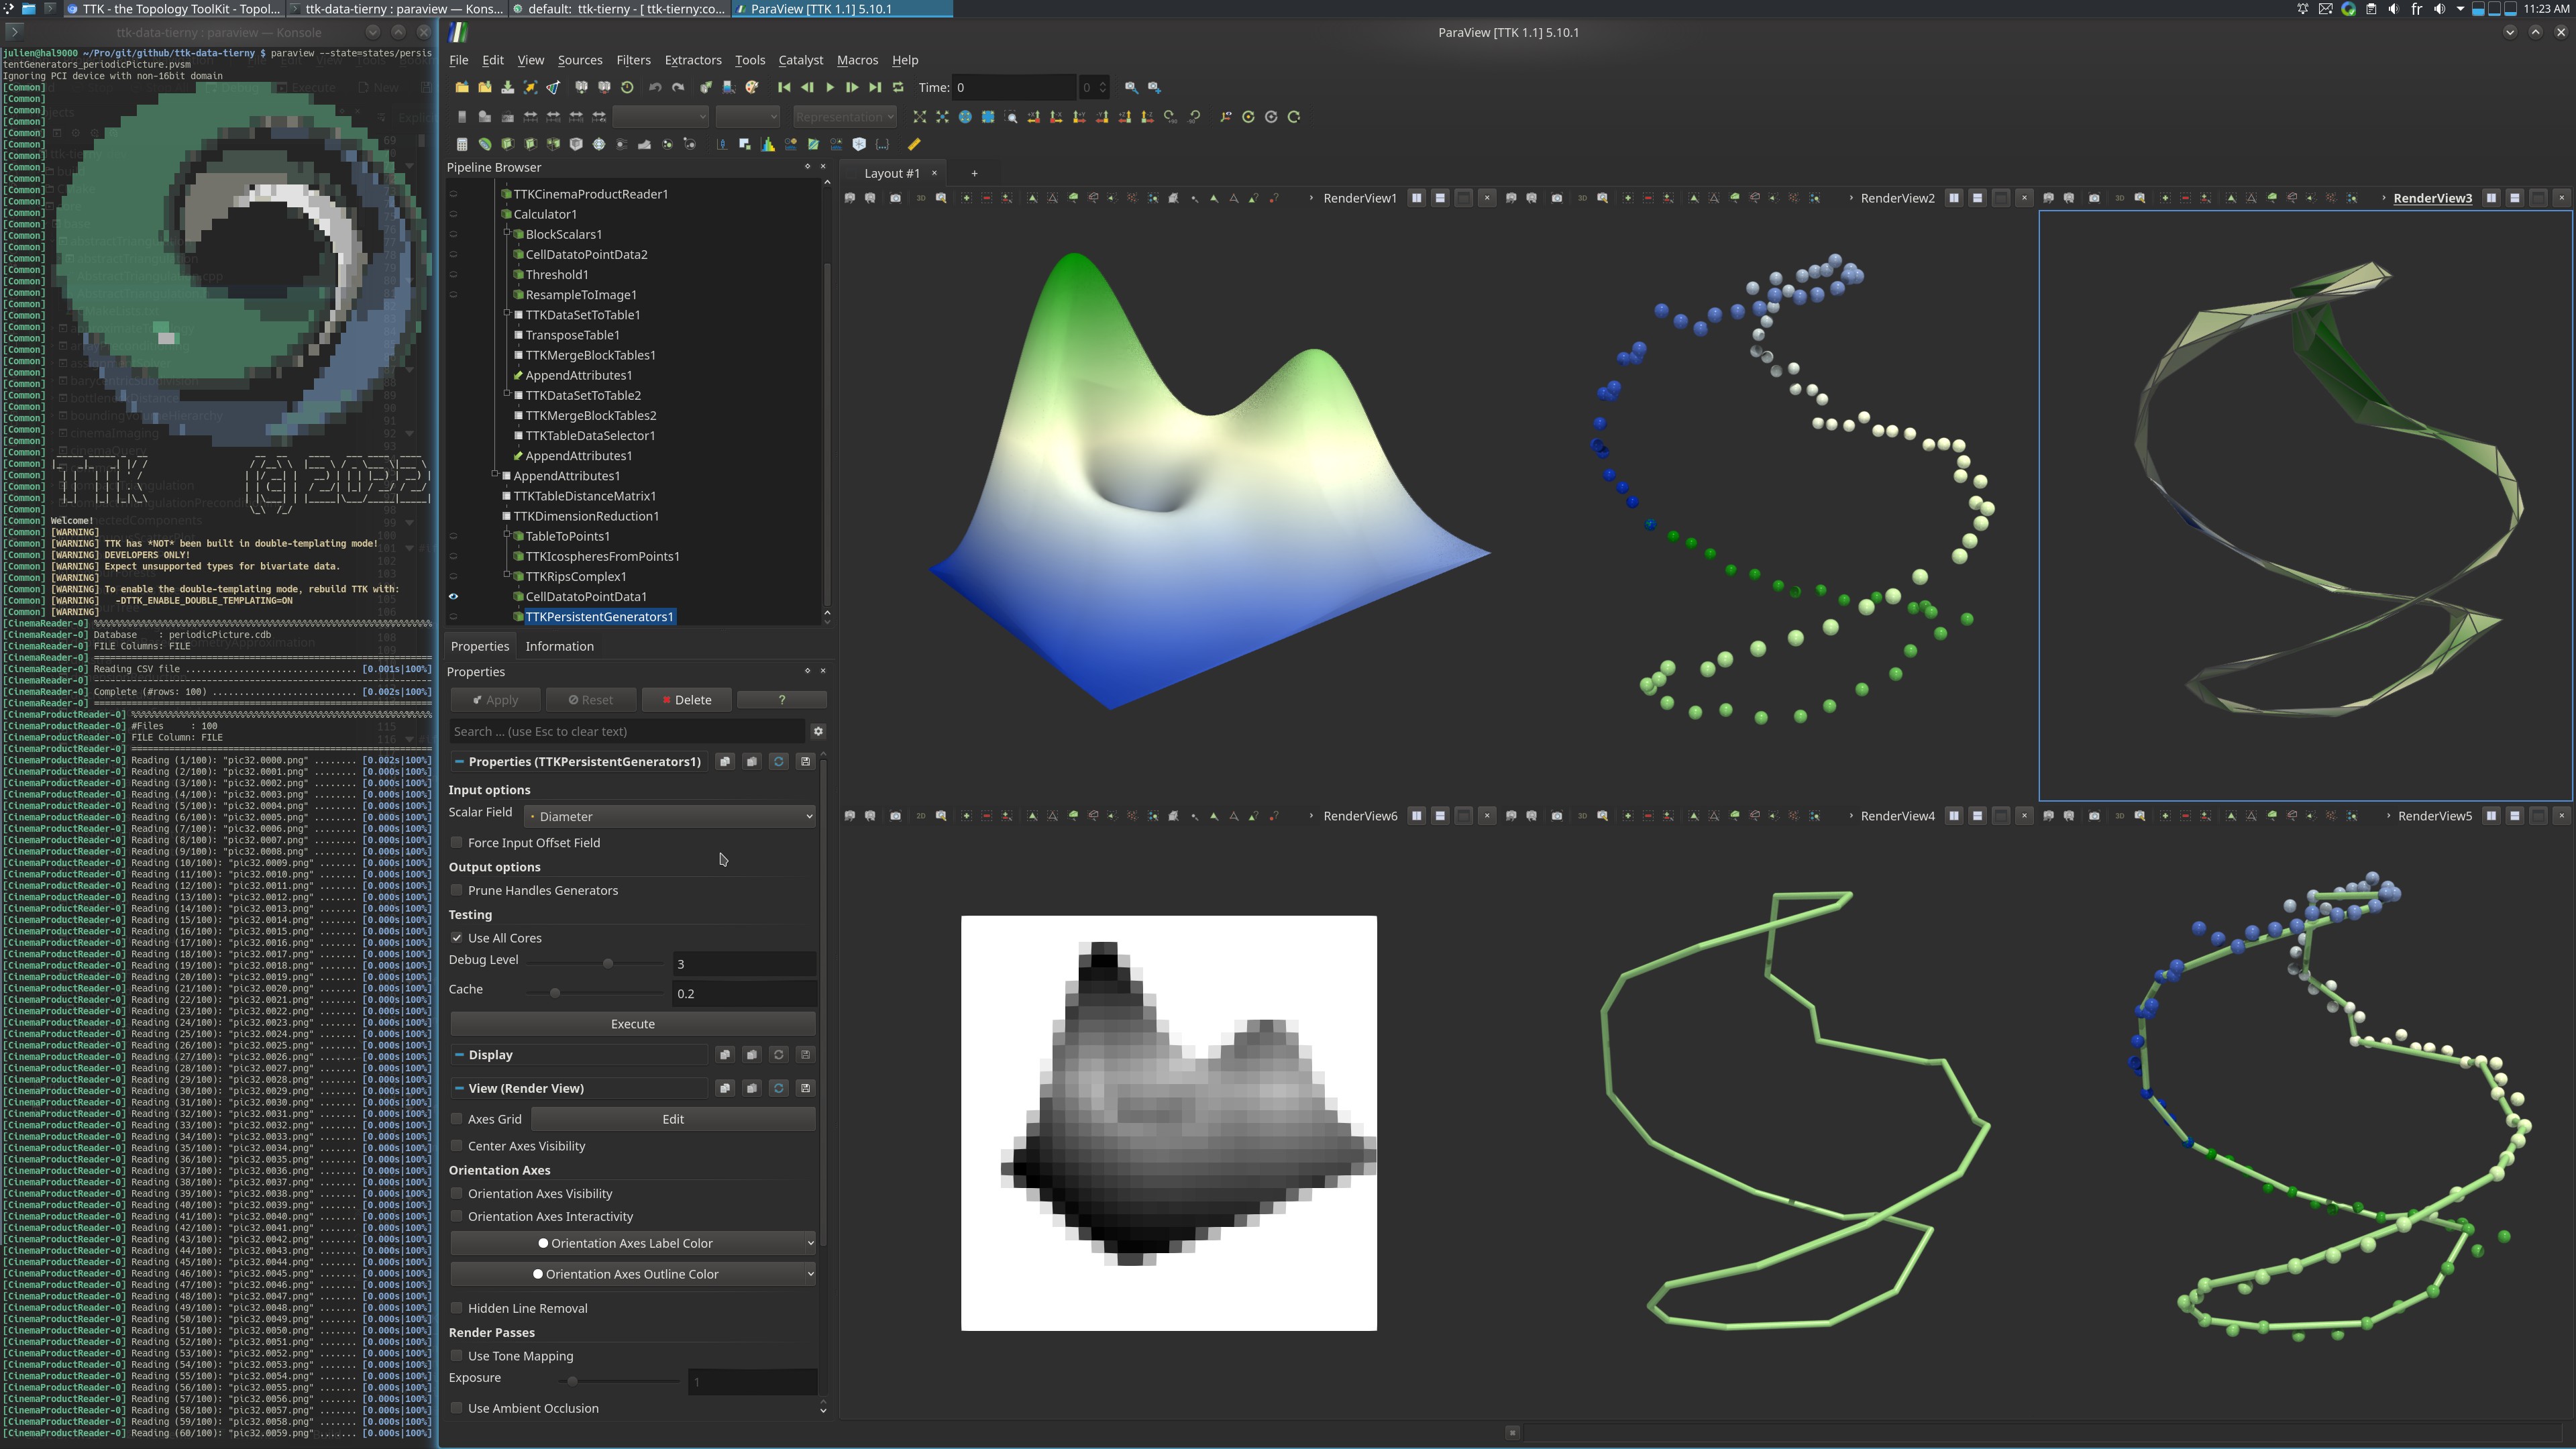
Task: Switch to the Information tab
Action: (559, 646)
